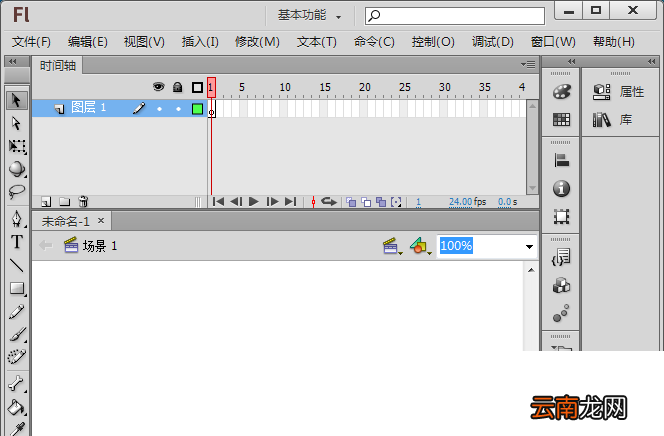Select the Paint Bucket tool

[17, 407]
